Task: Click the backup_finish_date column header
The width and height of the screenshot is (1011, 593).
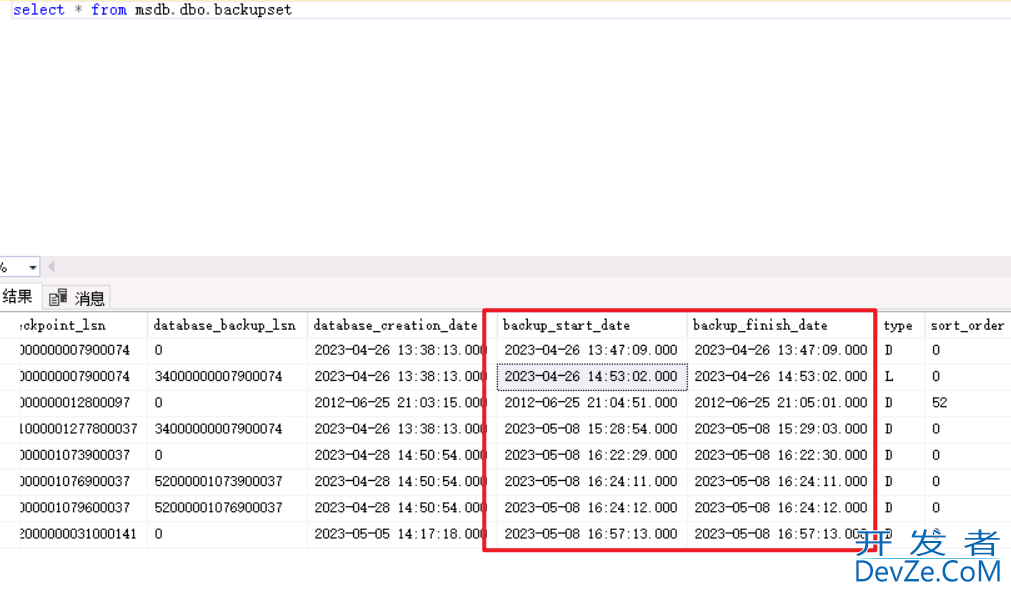Action: (x=780, y=326)
